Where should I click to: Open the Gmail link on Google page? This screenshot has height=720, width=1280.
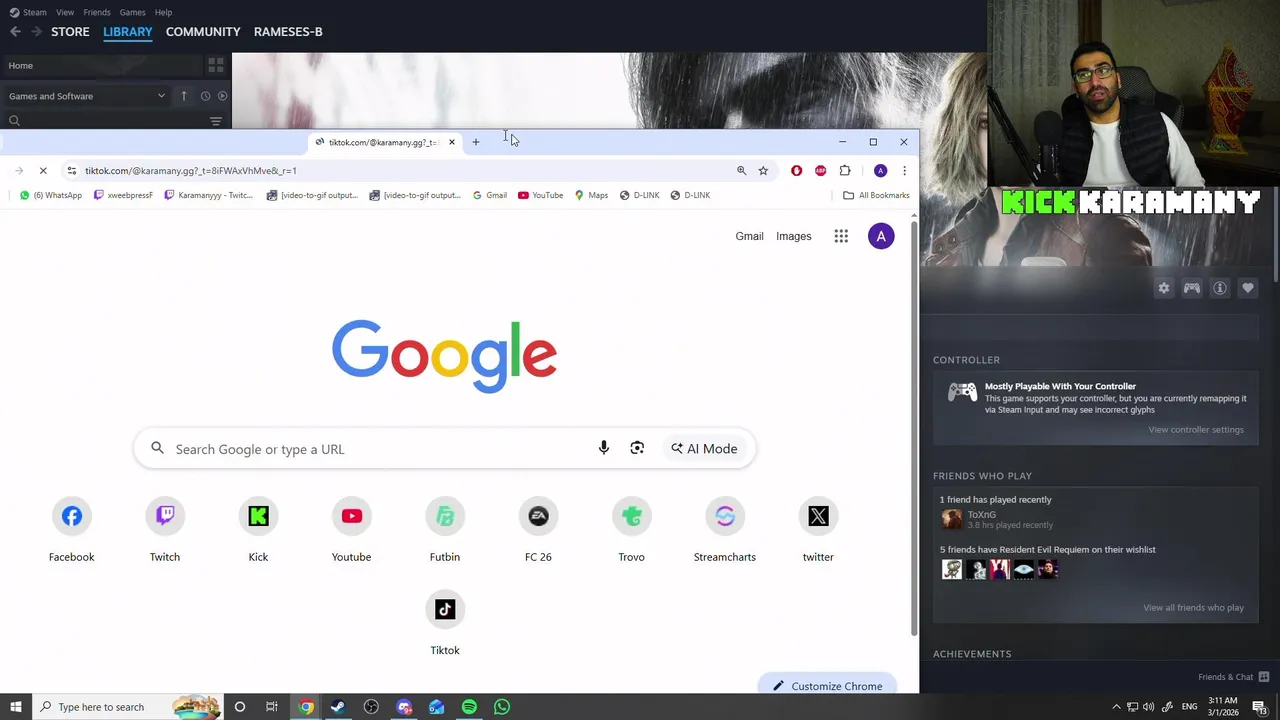tap(749, 236)
